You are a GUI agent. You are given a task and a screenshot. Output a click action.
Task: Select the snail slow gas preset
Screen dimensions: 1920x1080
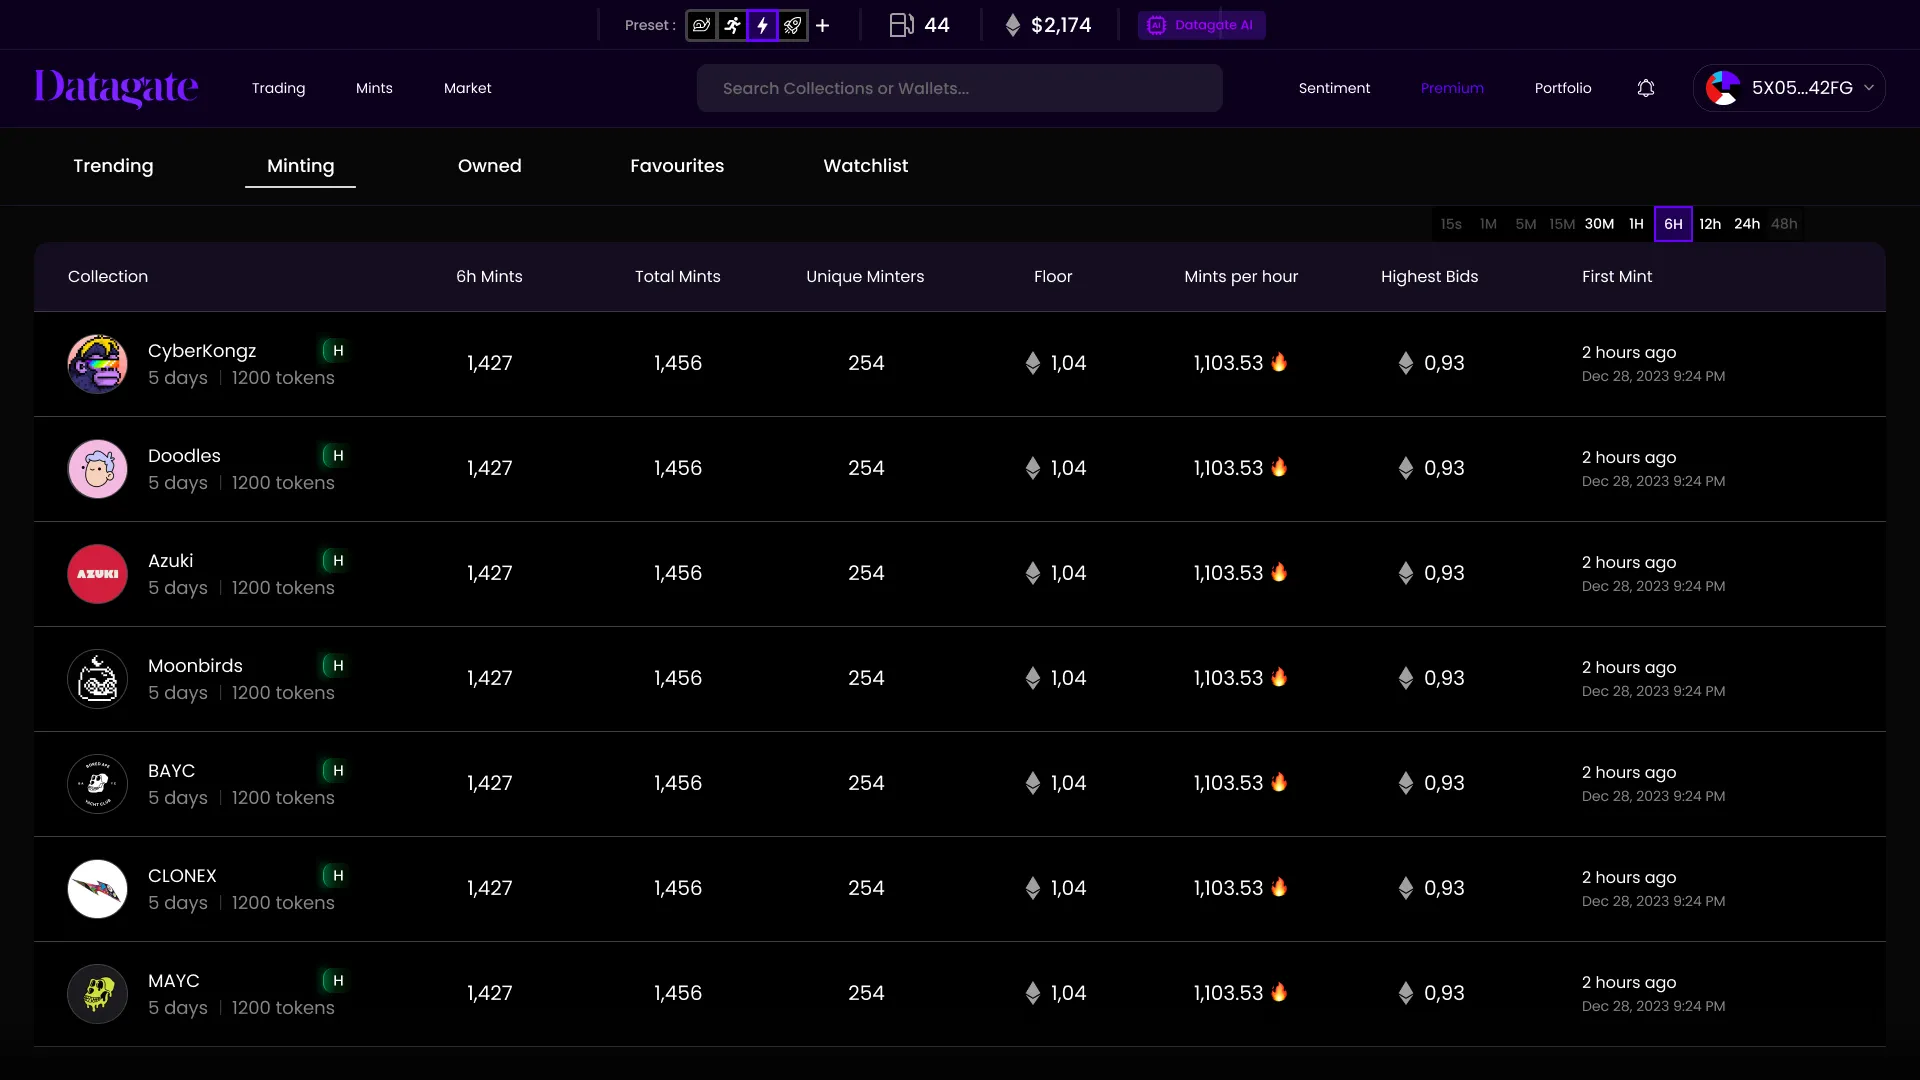702,25
